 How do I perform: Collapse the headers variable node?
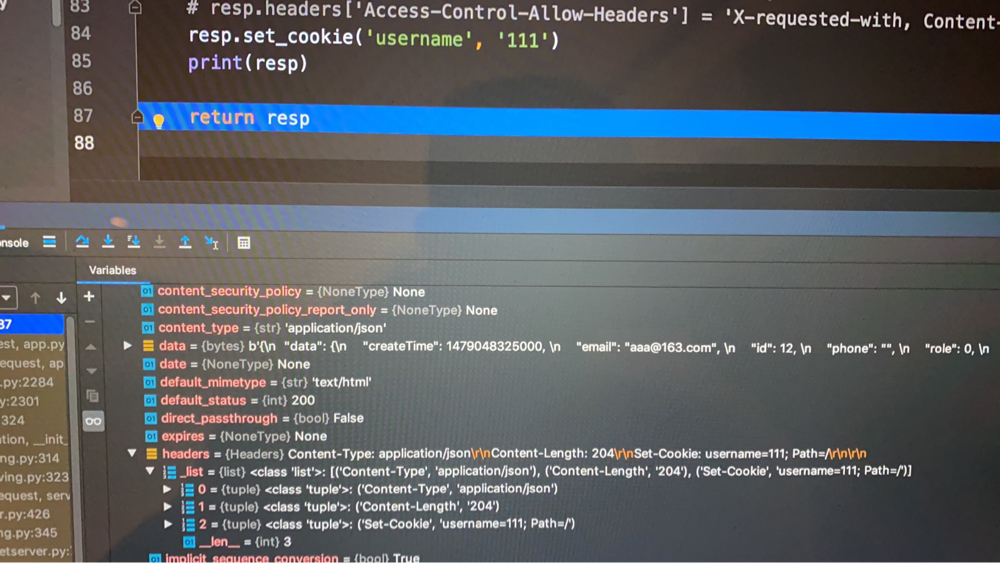(132, 453)
